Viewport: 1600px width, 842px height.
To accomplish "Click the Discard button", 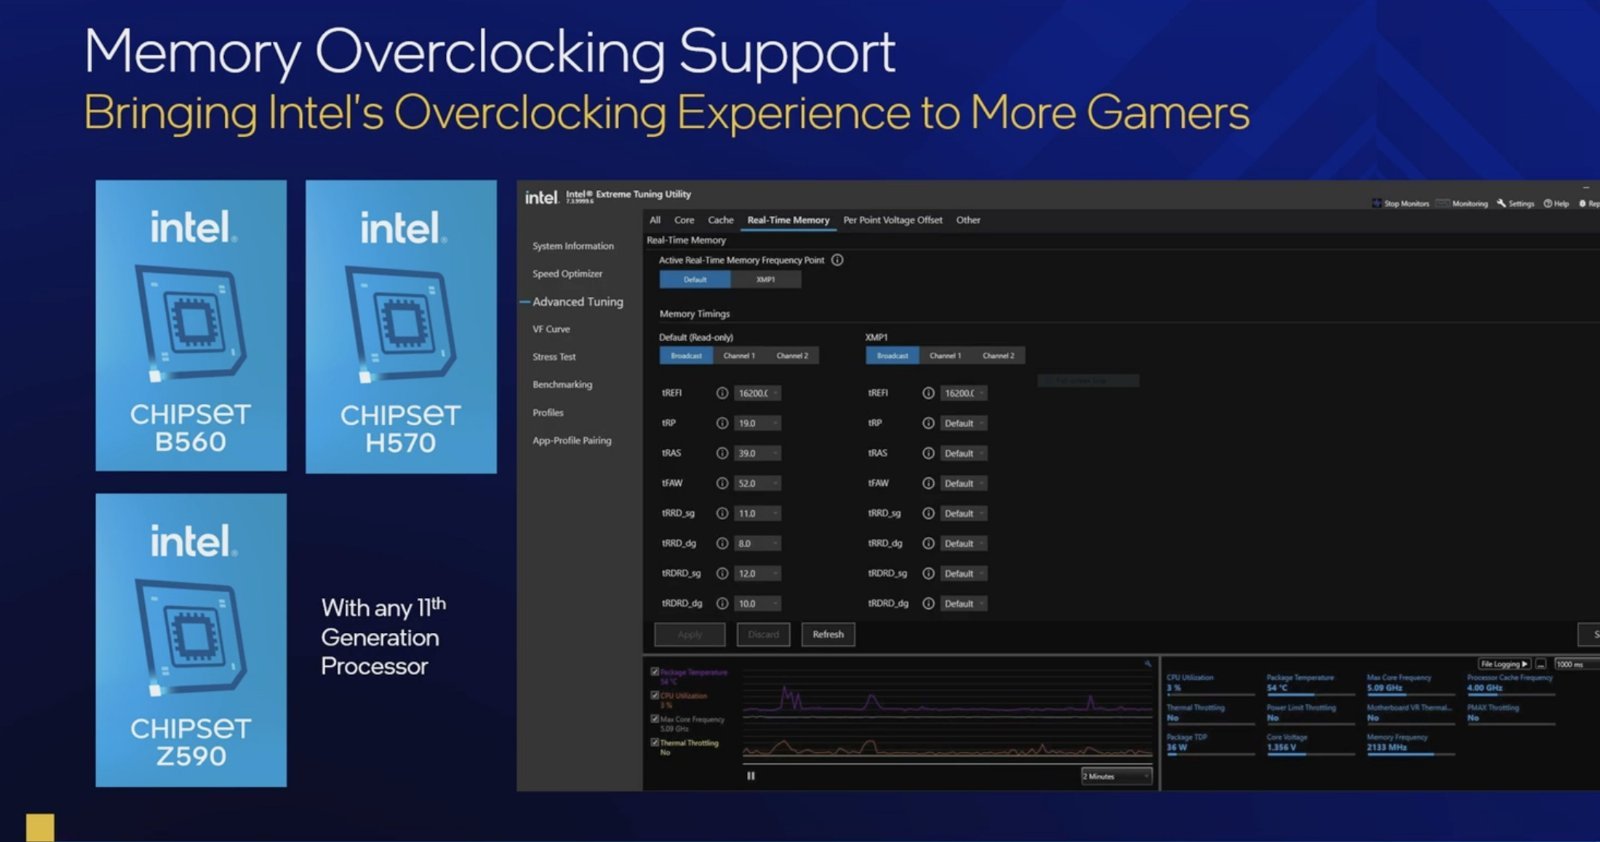I will click(763, 634).
